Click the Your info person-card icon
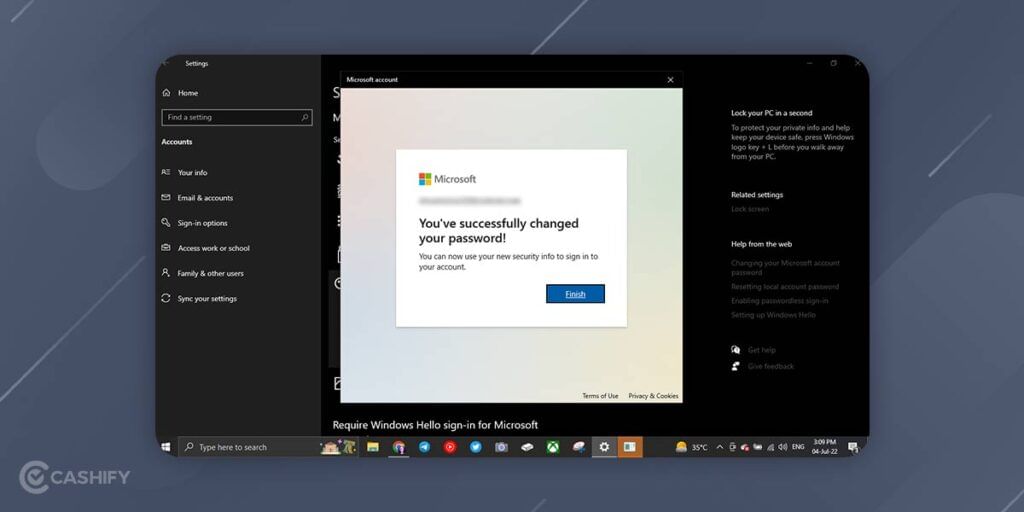The height and width of the screenshot is (512, 1024). (166, 172)
